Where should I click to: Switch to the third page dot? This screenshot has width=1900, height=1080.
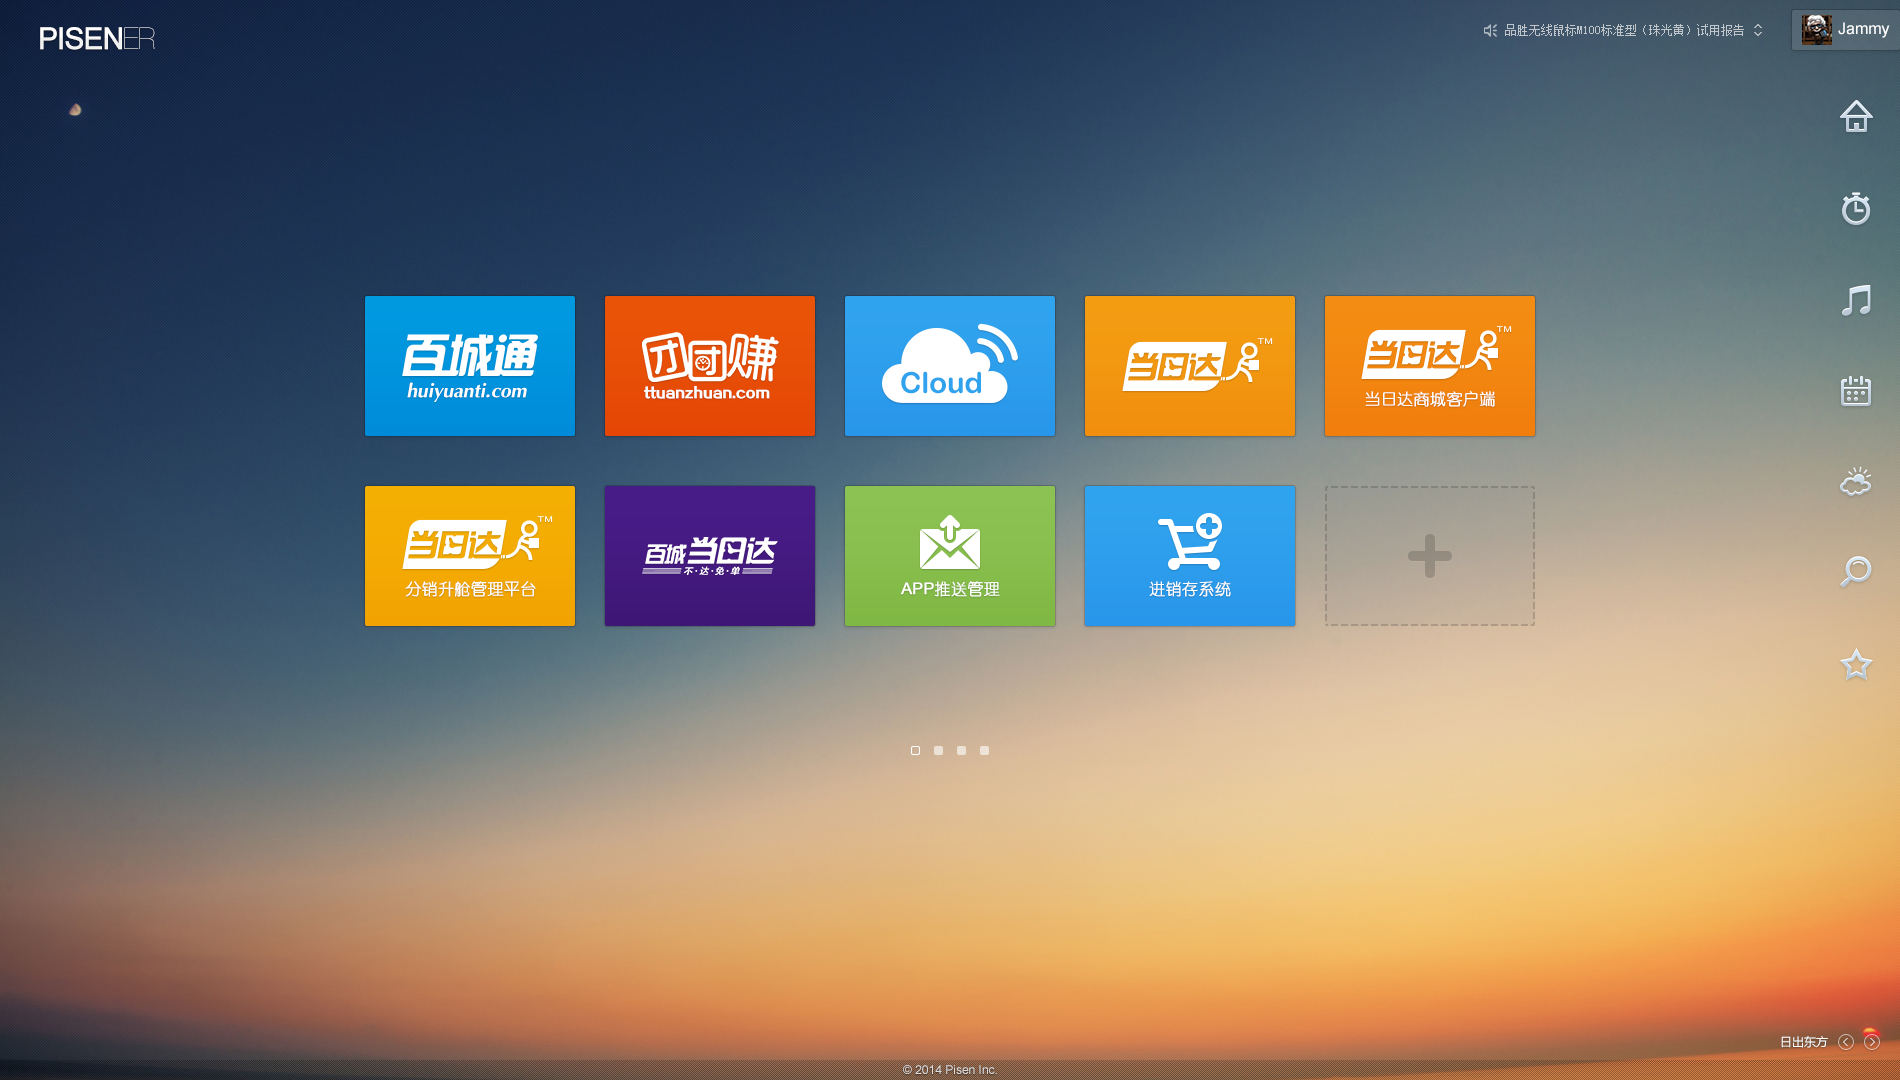(x=961, y=750)
